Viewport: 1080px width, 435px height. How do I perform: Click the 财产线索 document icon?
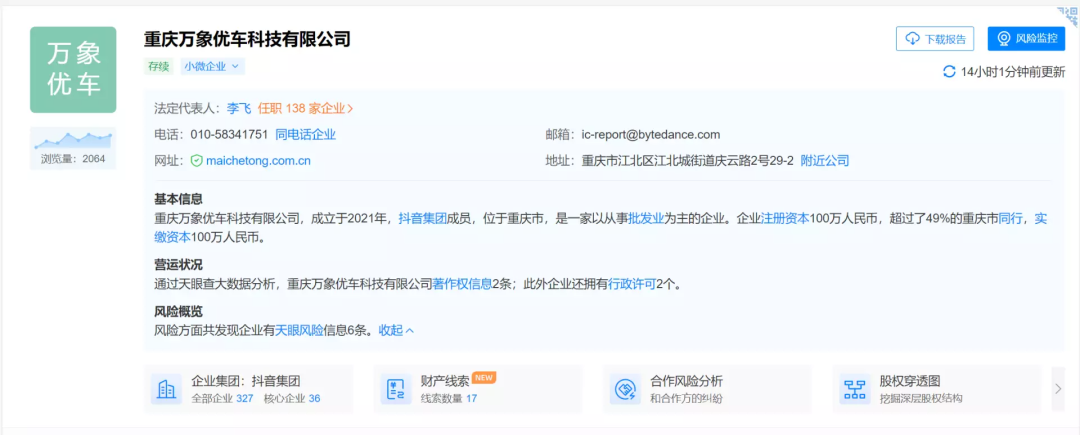point(395,390)
